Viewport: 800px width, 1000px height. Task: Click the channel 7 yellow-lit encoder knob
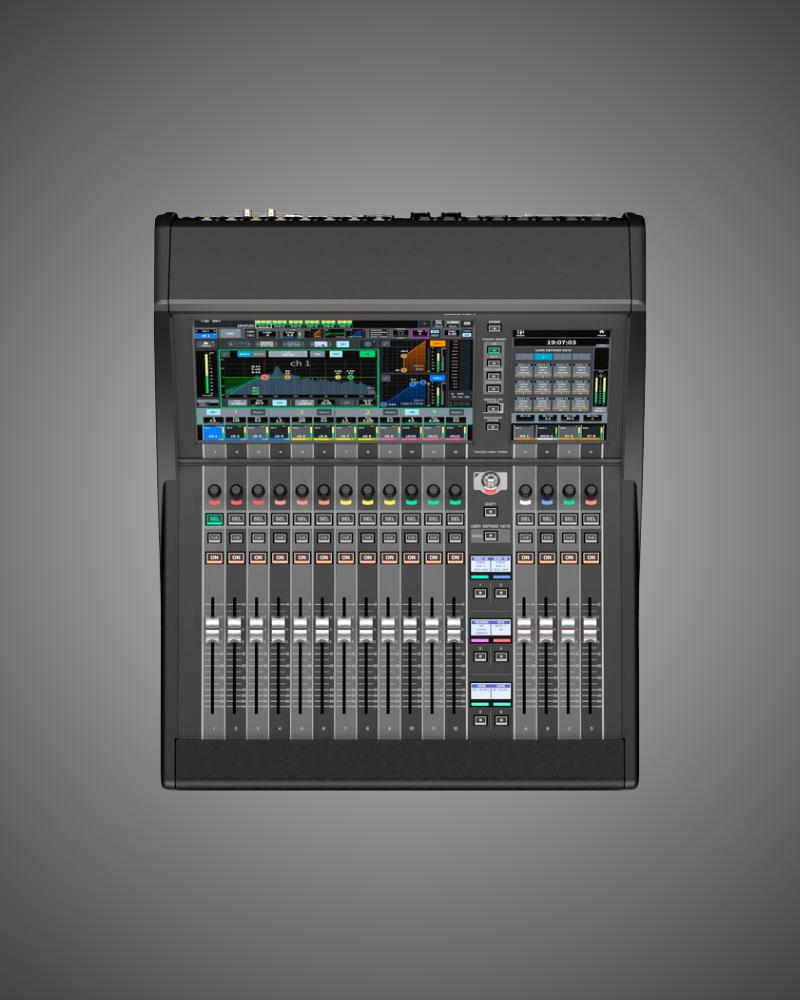[346, 491]
